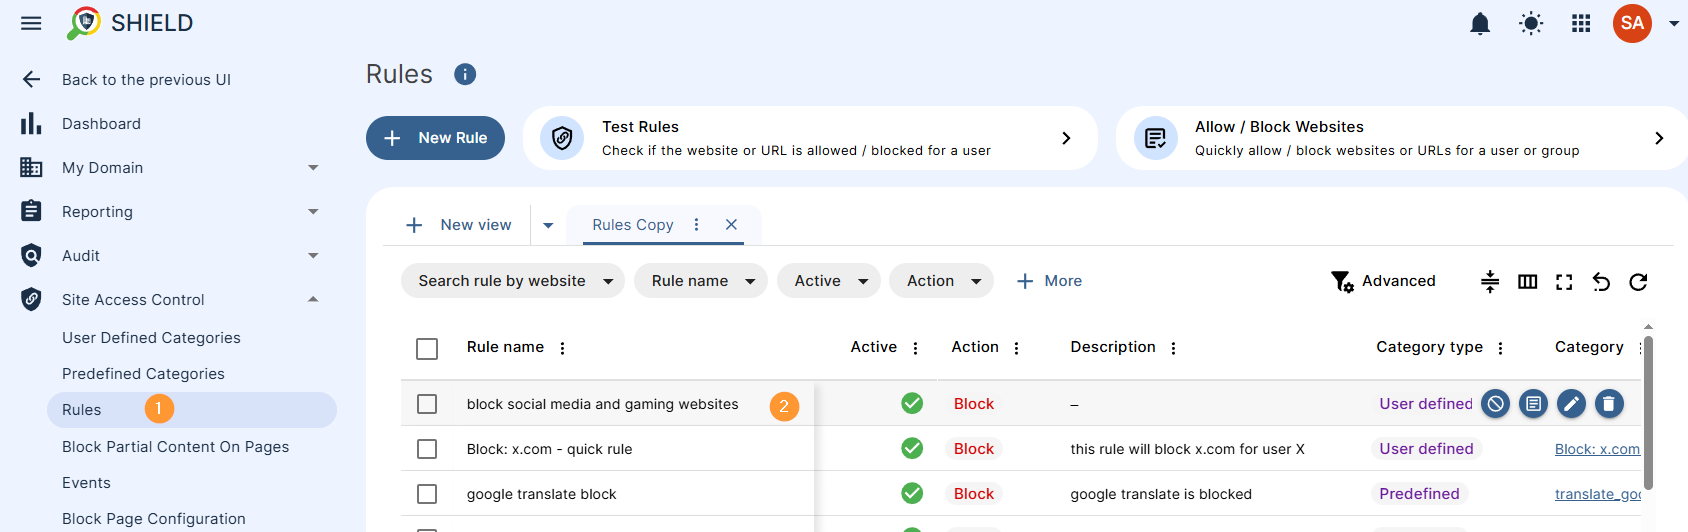Add a New view
This screenshot has width=1688, height=532.
point(458,225)
